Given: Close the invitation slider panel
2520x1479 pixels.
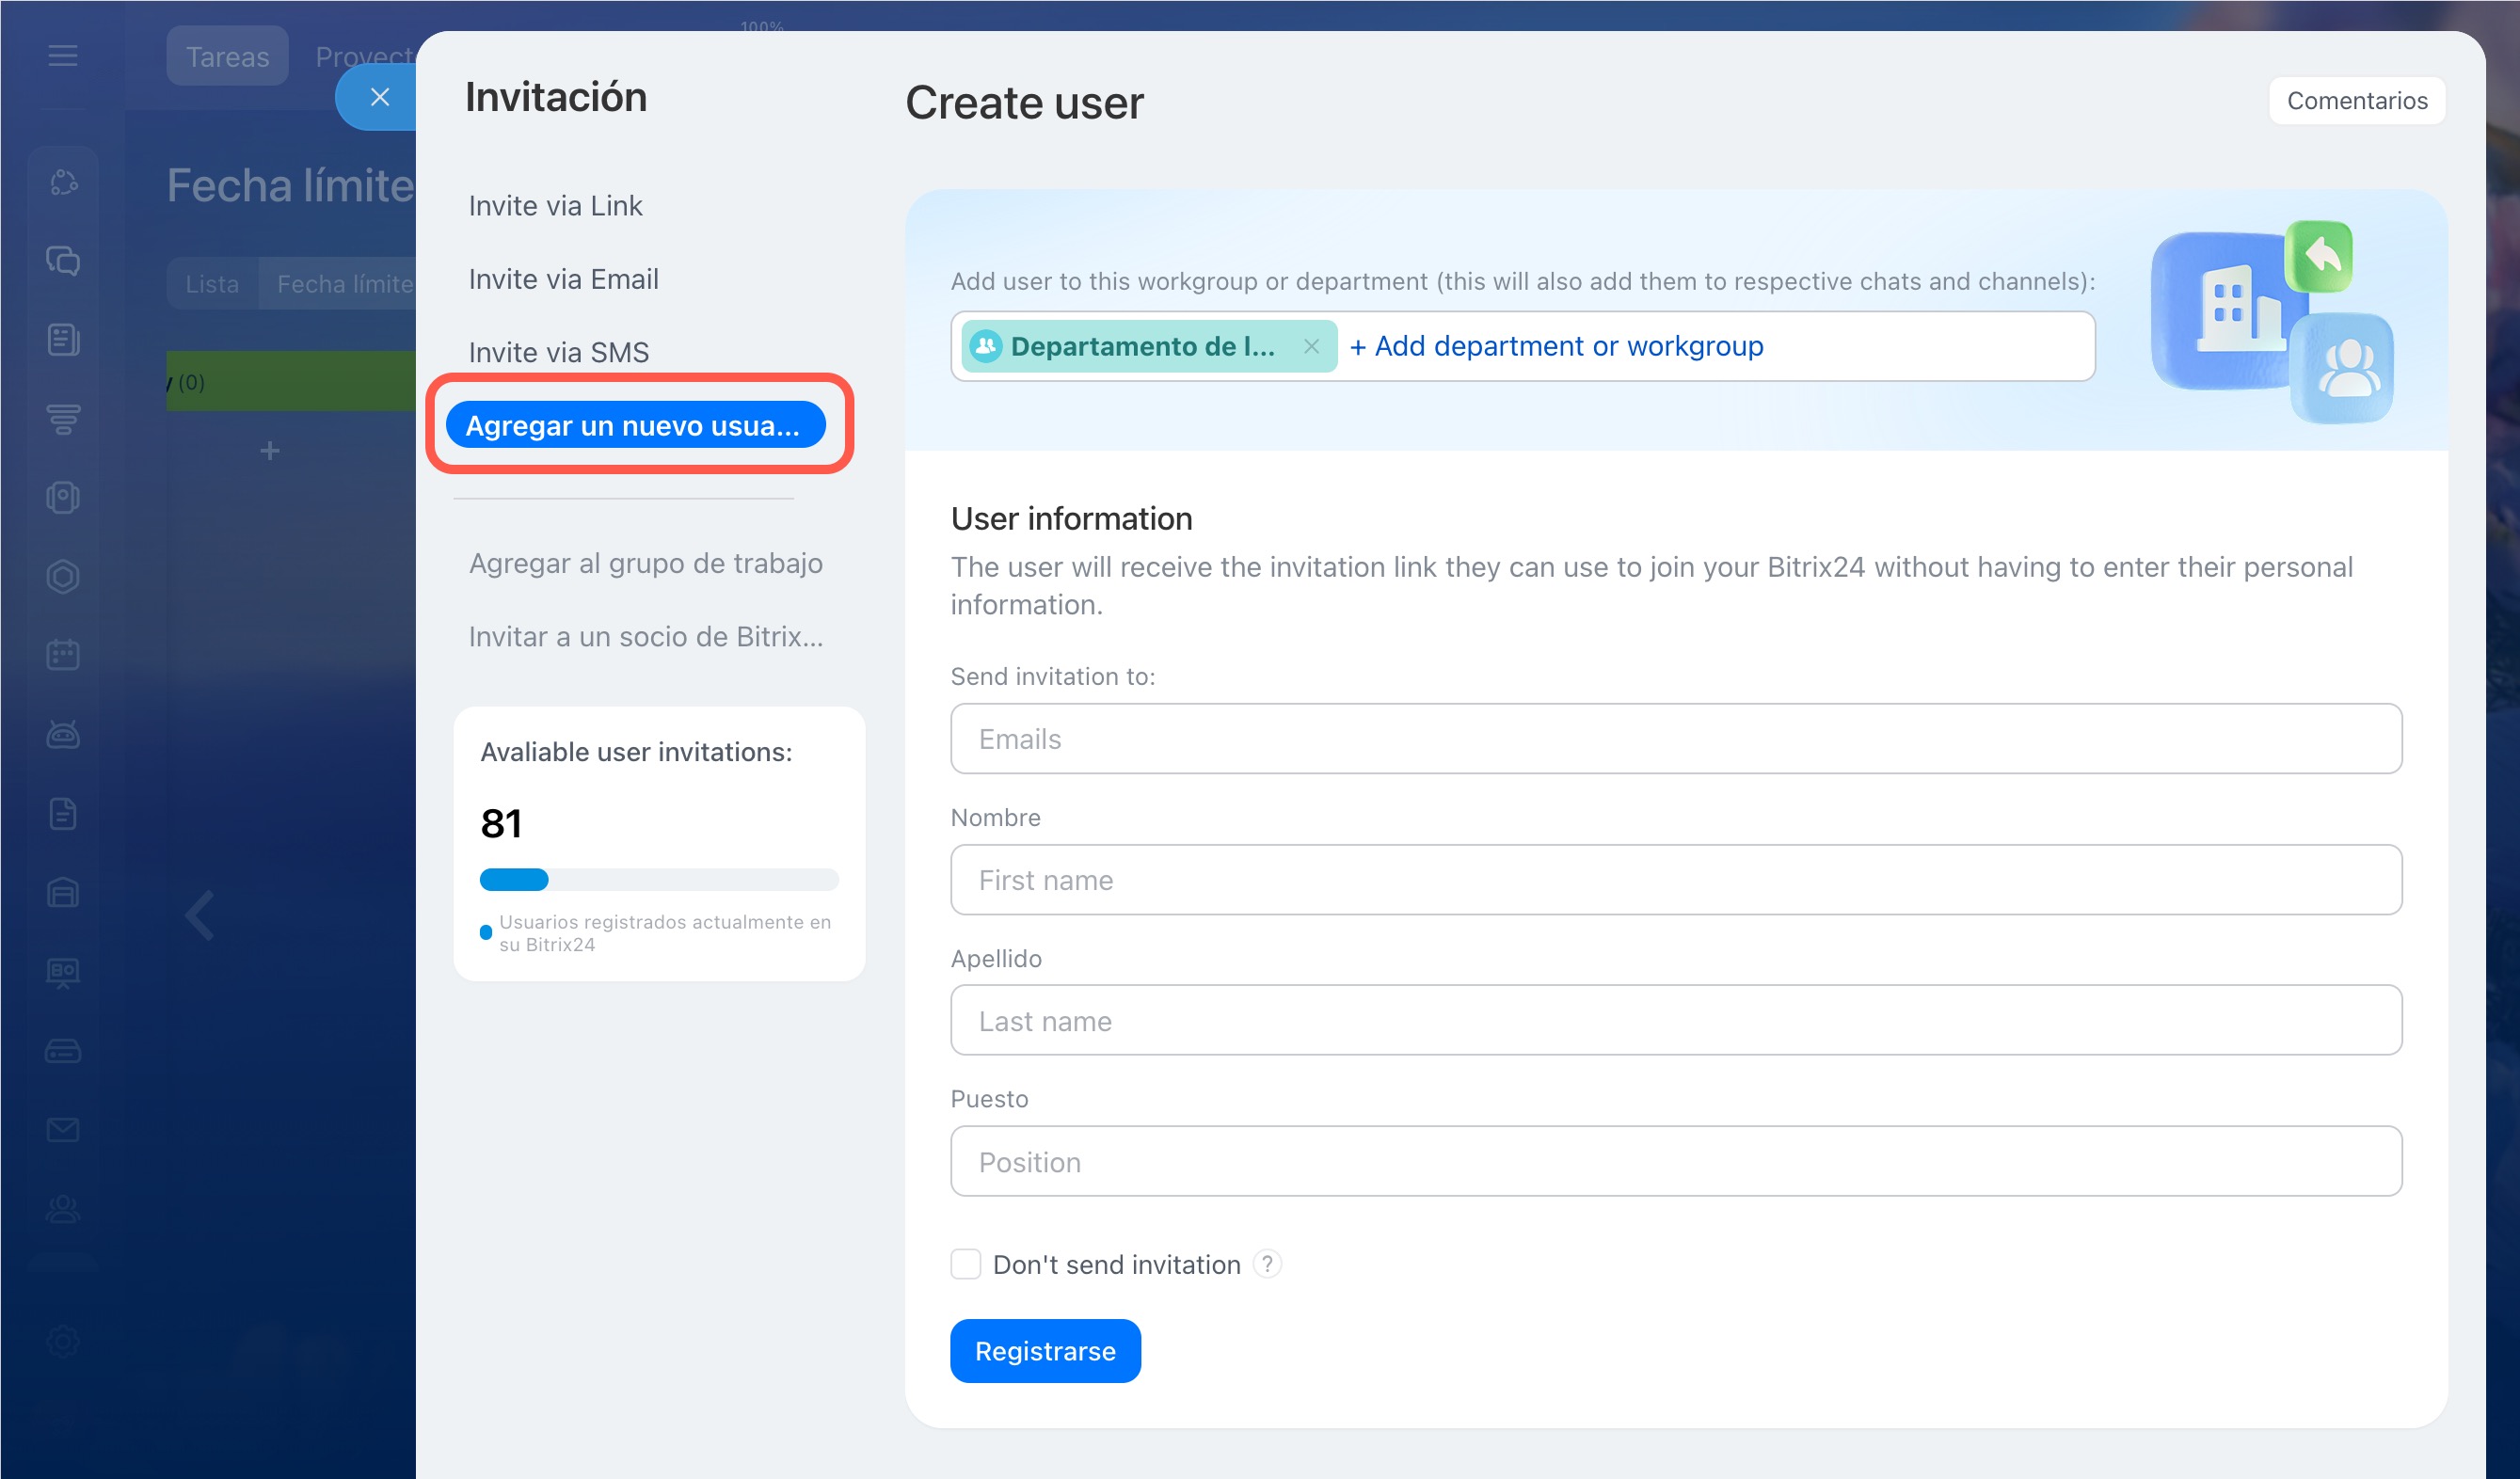Looking at the screenshot, I should click(x=379, y=97).
